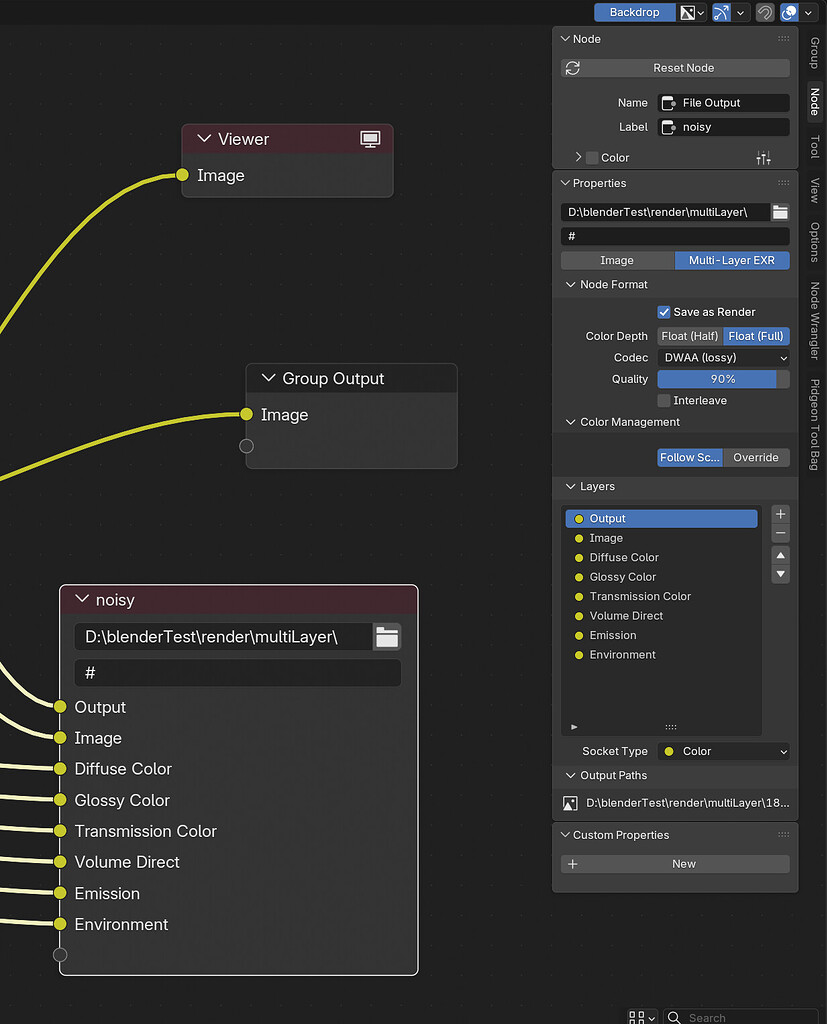Switch to the Pidgeon Tool Bag tab
Image resolution: width=827 pixels, height=1024 pixels.
815,424
